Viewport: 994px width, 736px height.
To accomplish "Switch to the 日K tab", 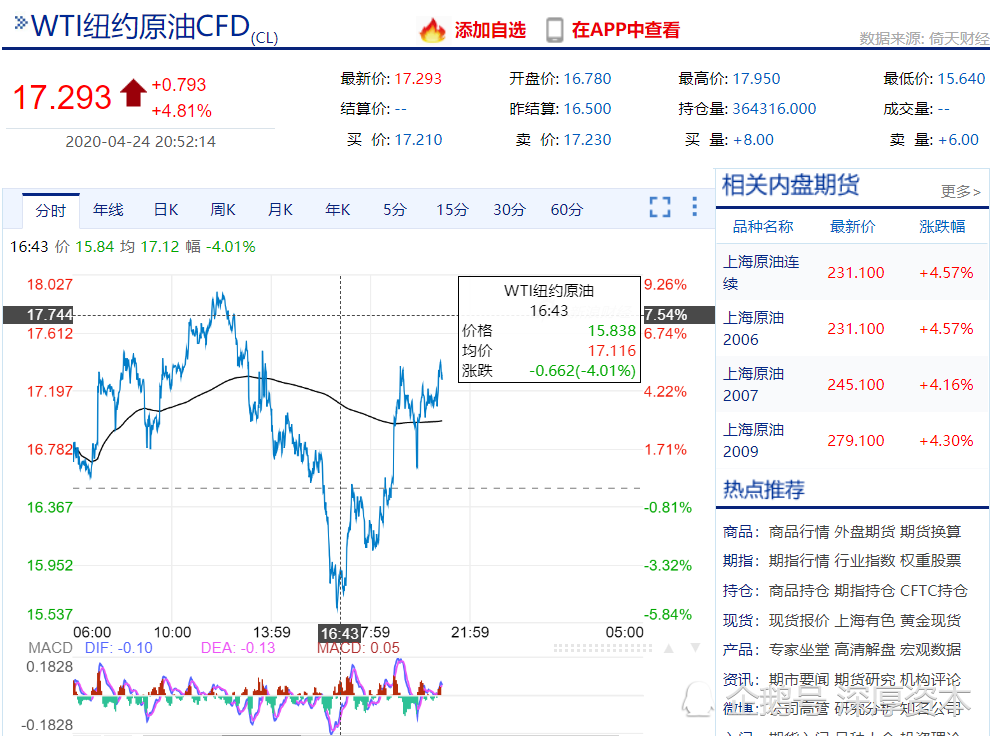I will 166,210.
